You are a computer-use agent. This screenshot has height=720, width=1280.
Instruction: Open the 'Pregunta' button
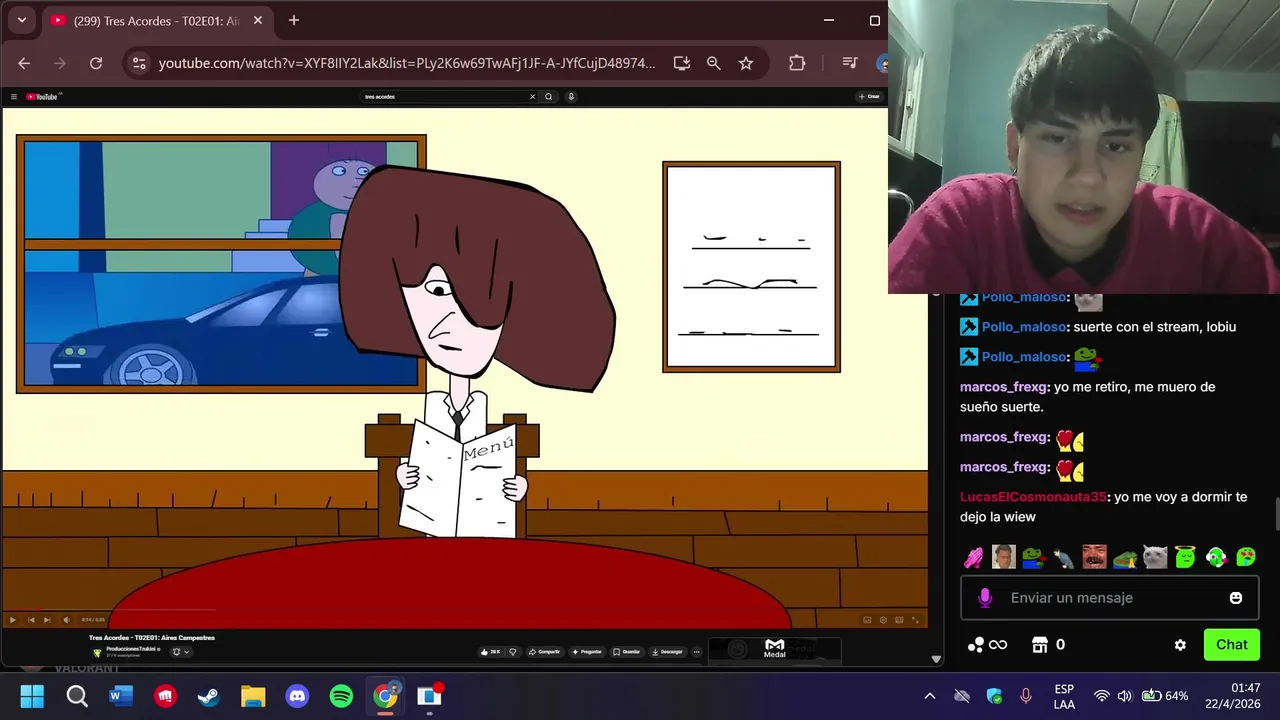coord(587,652)
